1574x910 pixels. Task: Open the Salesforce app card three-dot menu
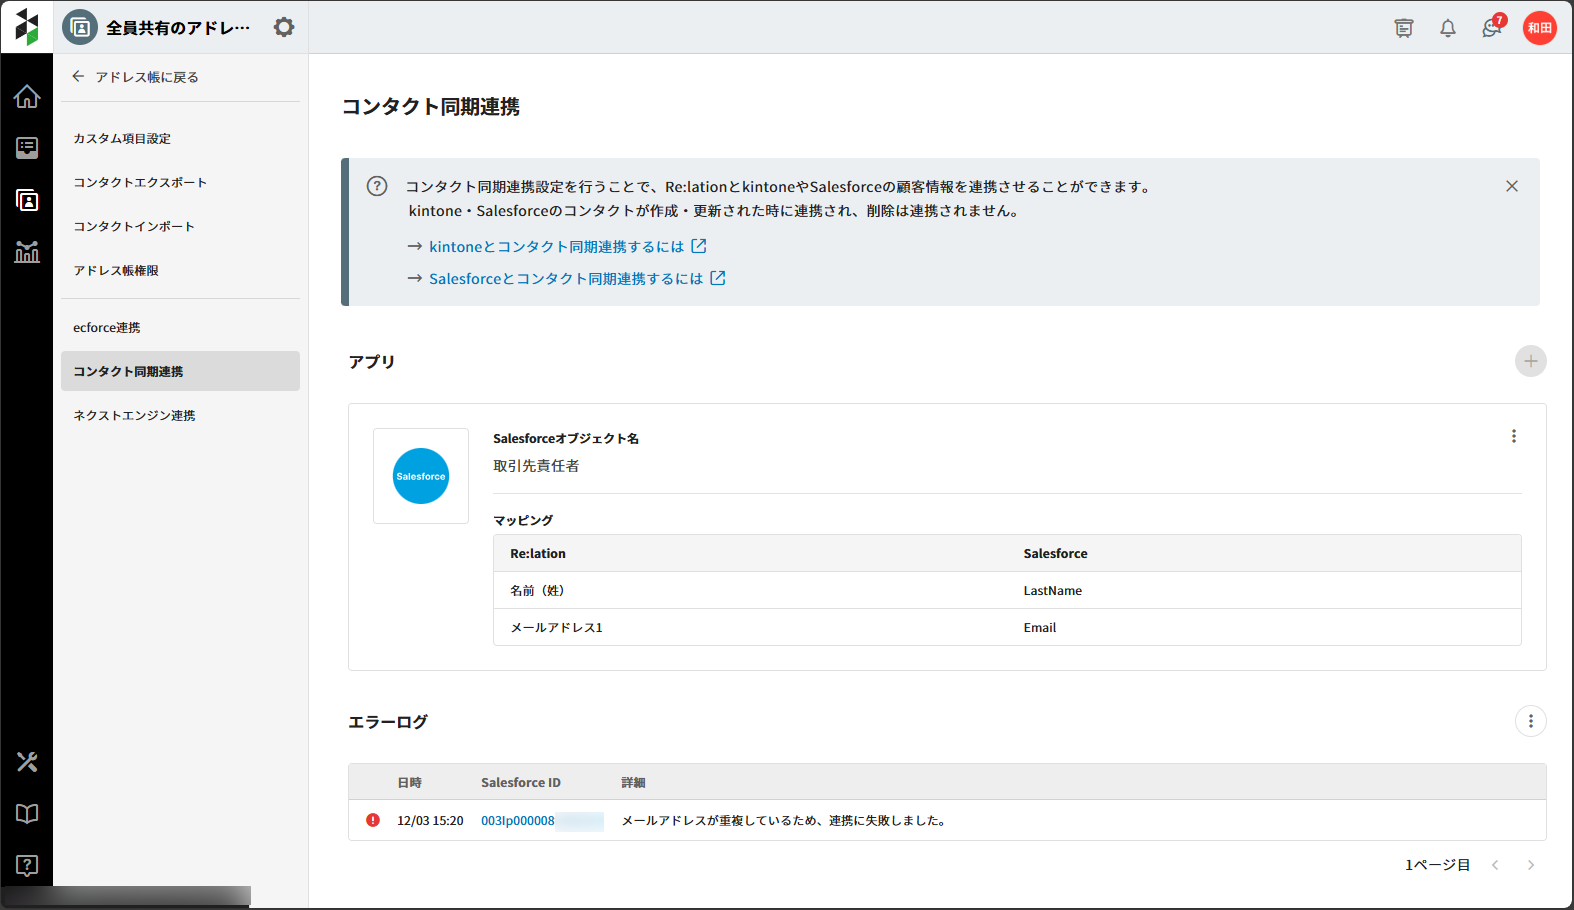(1513, 436)
